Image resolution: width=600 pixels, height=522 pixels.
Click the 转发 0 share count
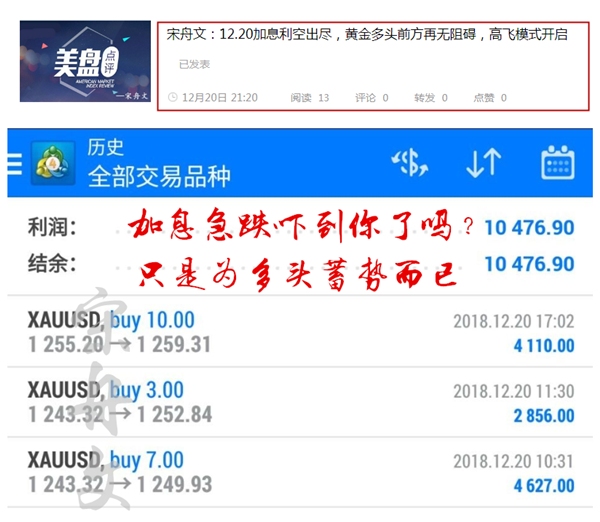click(431, 98)
